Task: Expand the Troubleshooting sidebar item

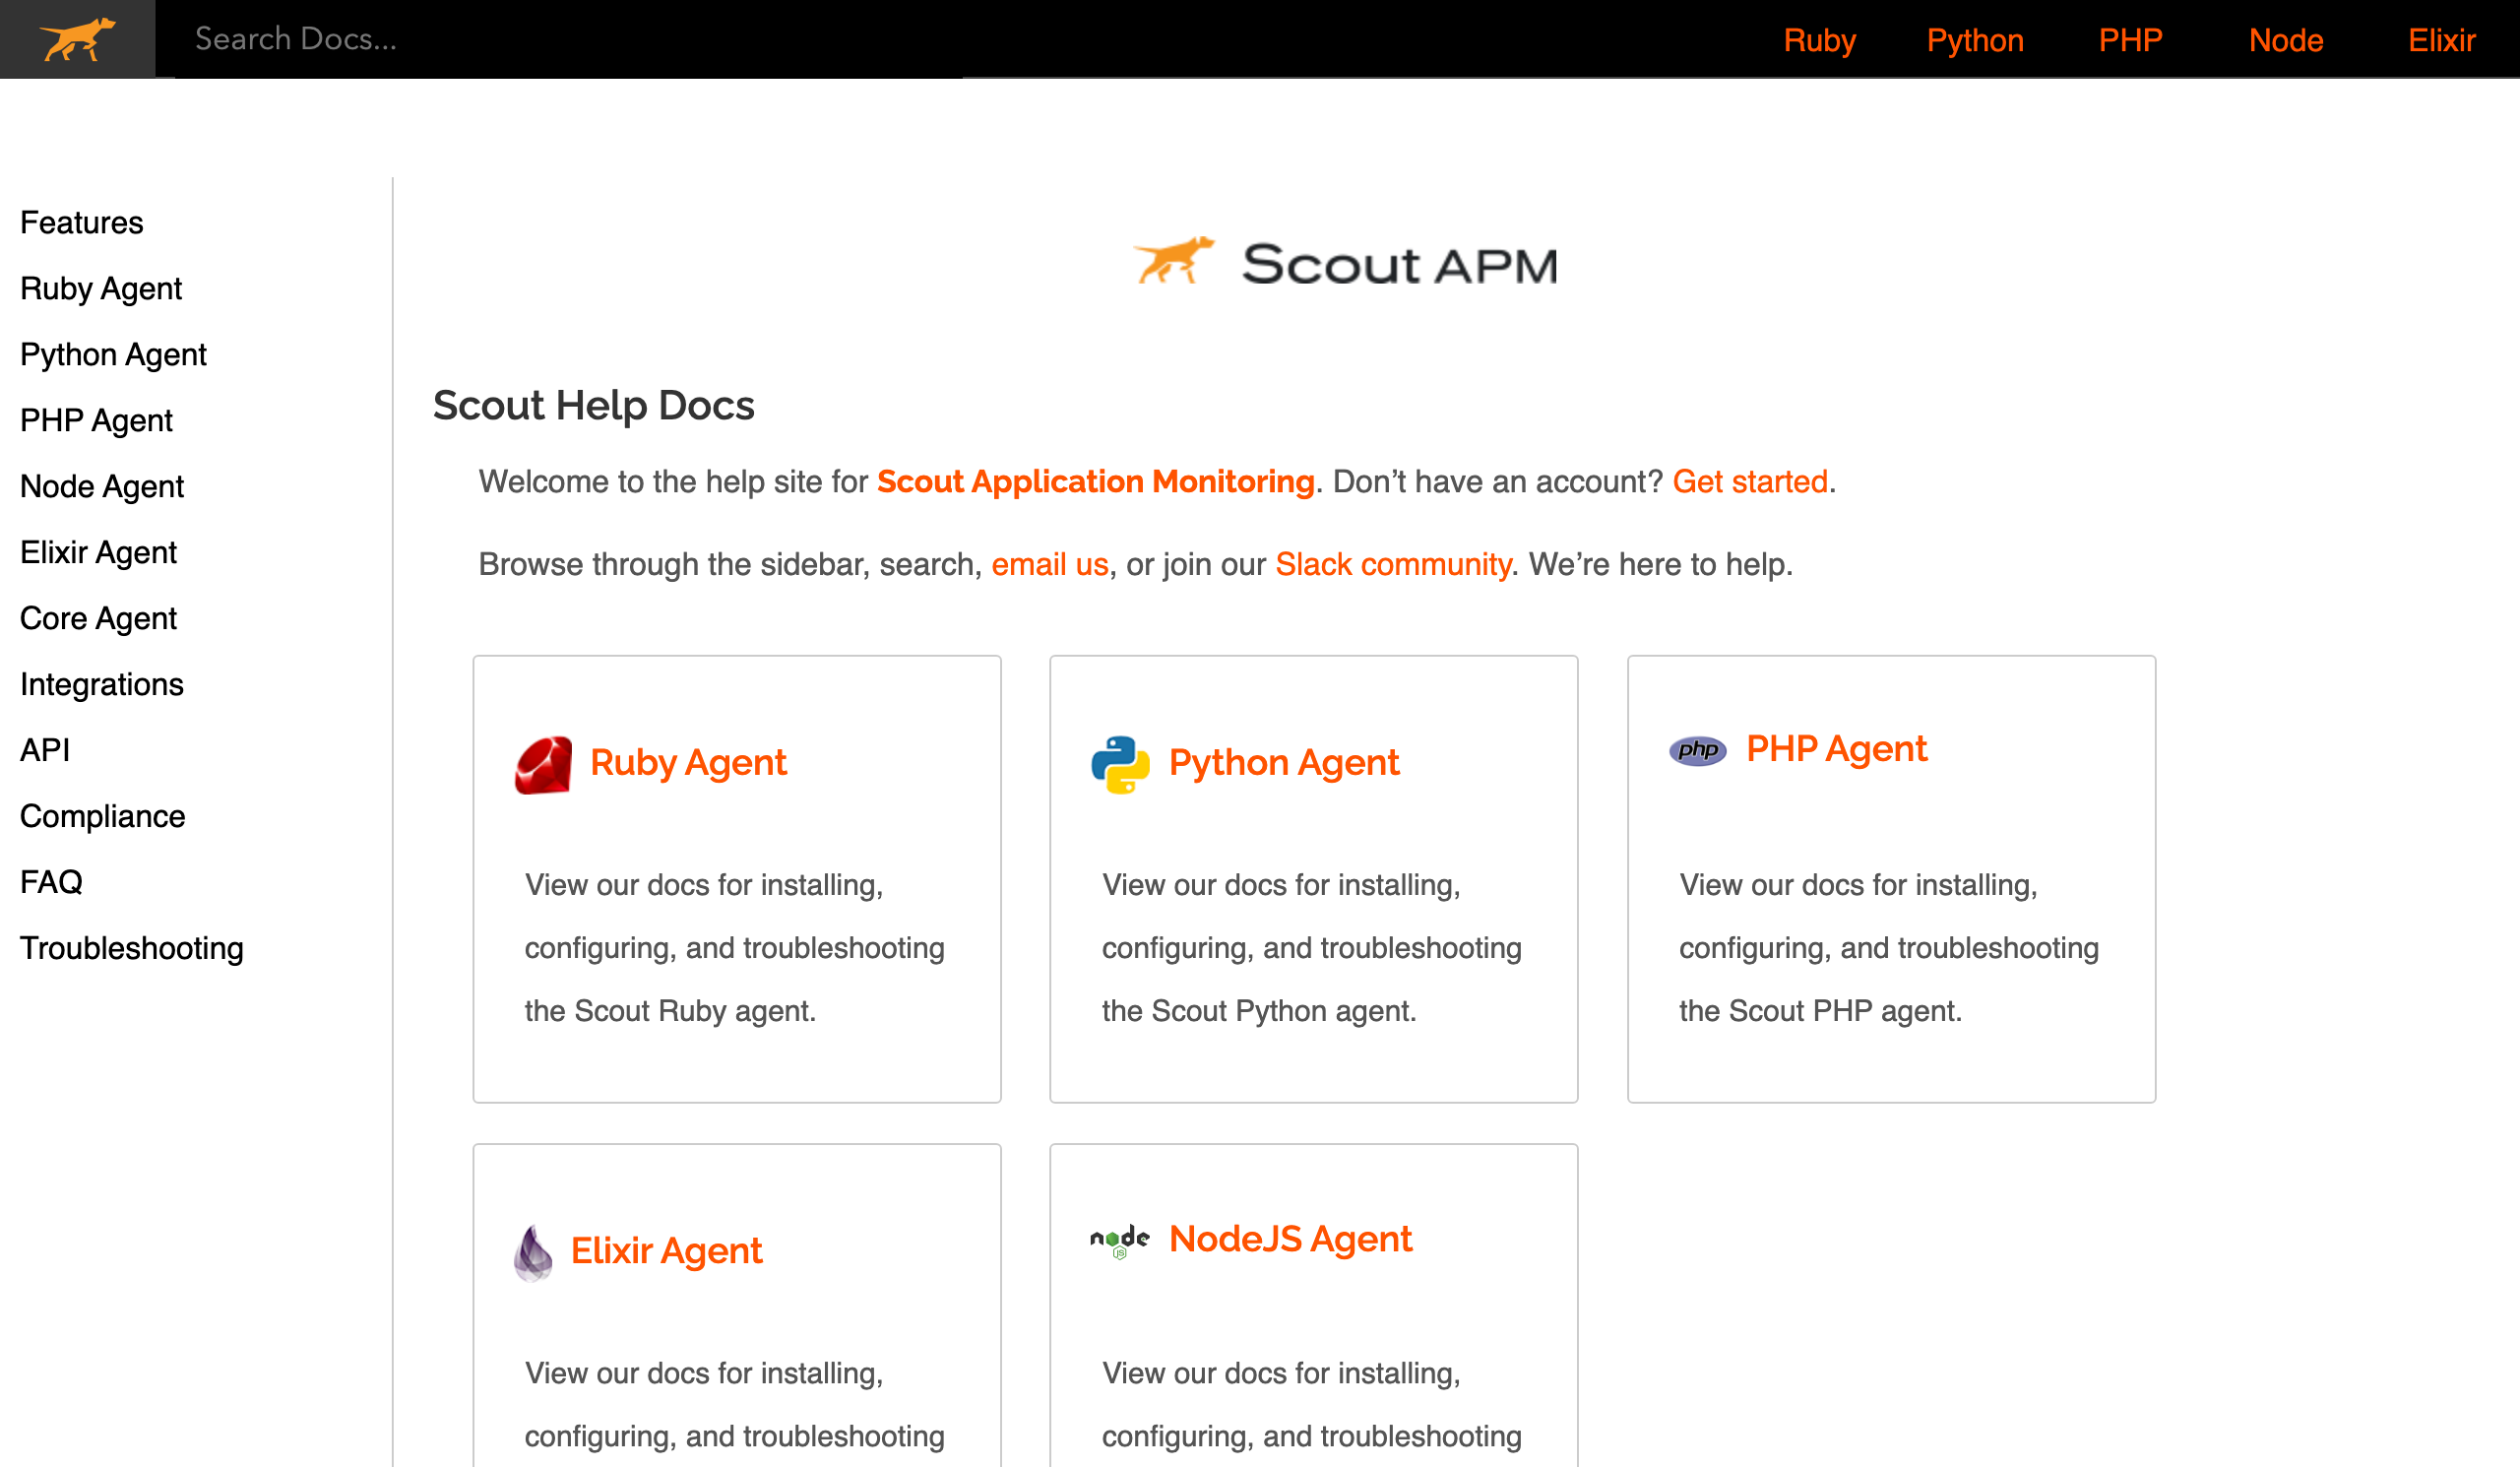Action: [x=131, y=948]
